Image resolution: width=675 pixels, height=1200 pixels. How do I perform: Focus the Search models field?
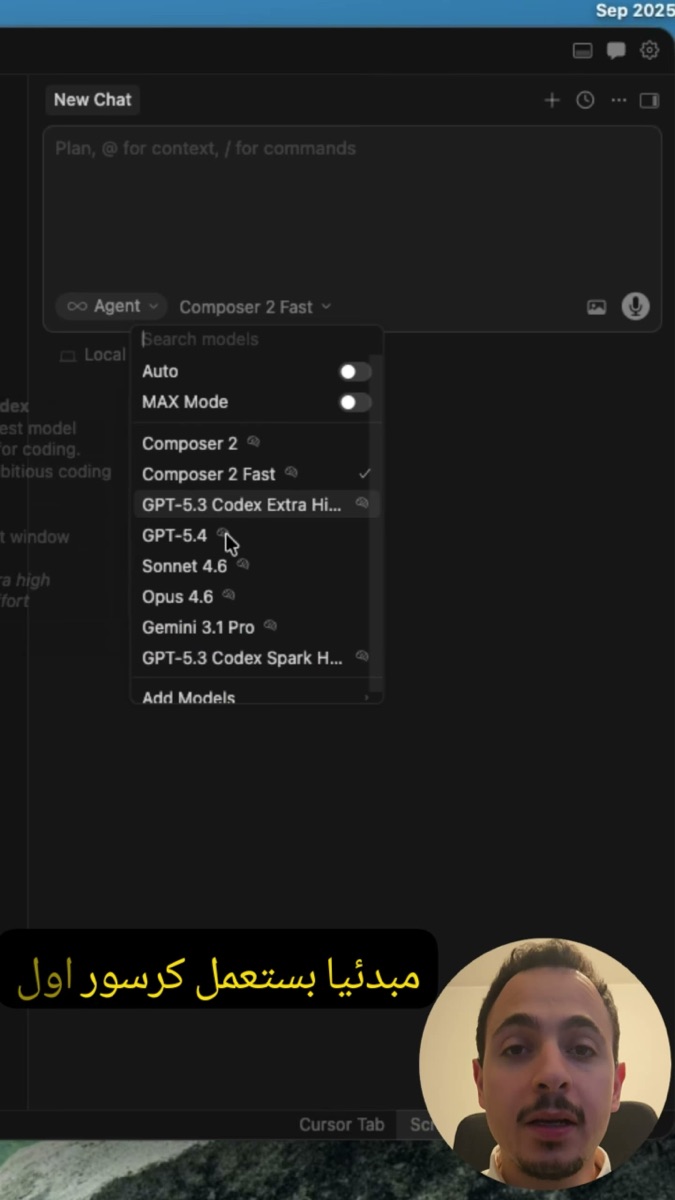tap(256, 339)
